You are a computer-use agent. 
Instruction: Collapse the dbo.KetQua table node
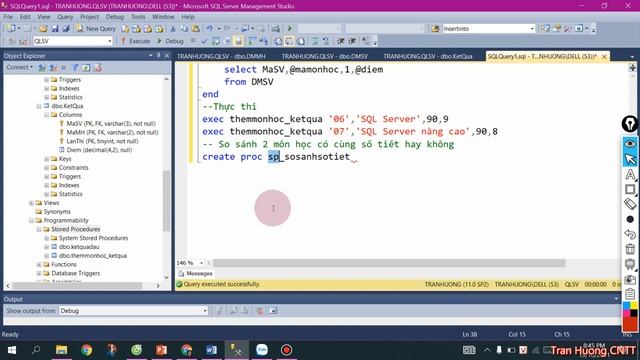[x=39, y=106]
